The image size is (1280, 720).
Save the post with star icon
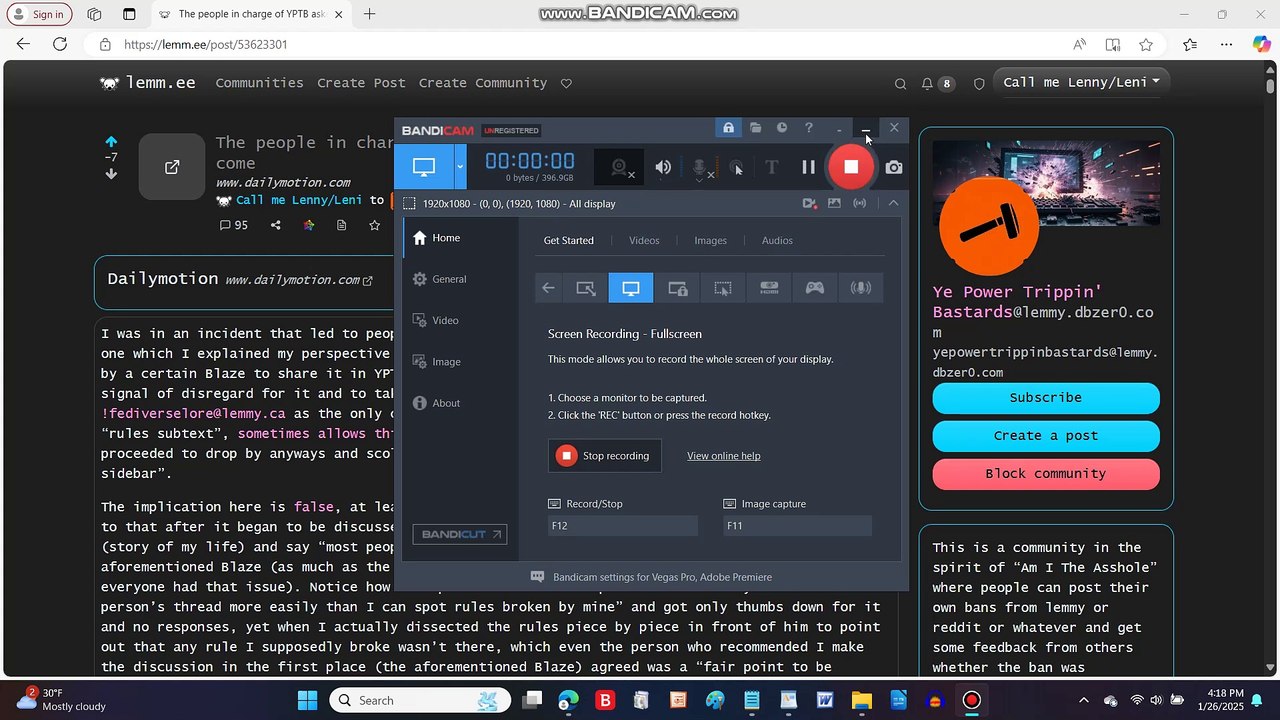tap(374, 226)
